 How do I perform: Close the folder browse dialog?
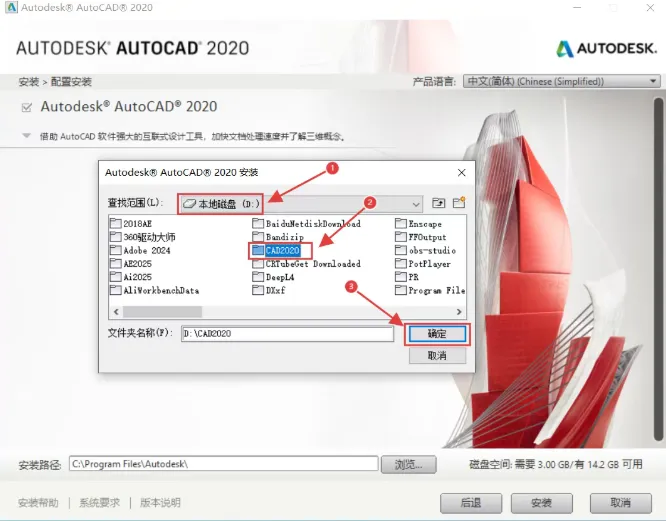click(461, 172)
